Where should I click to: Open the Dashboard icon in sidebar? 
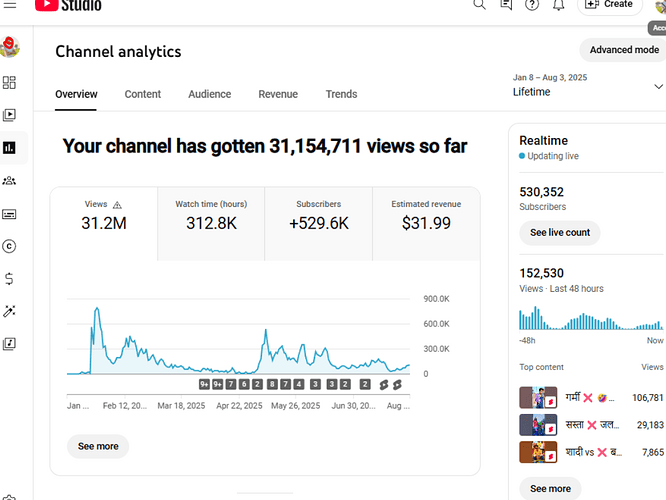click(9, 83)
